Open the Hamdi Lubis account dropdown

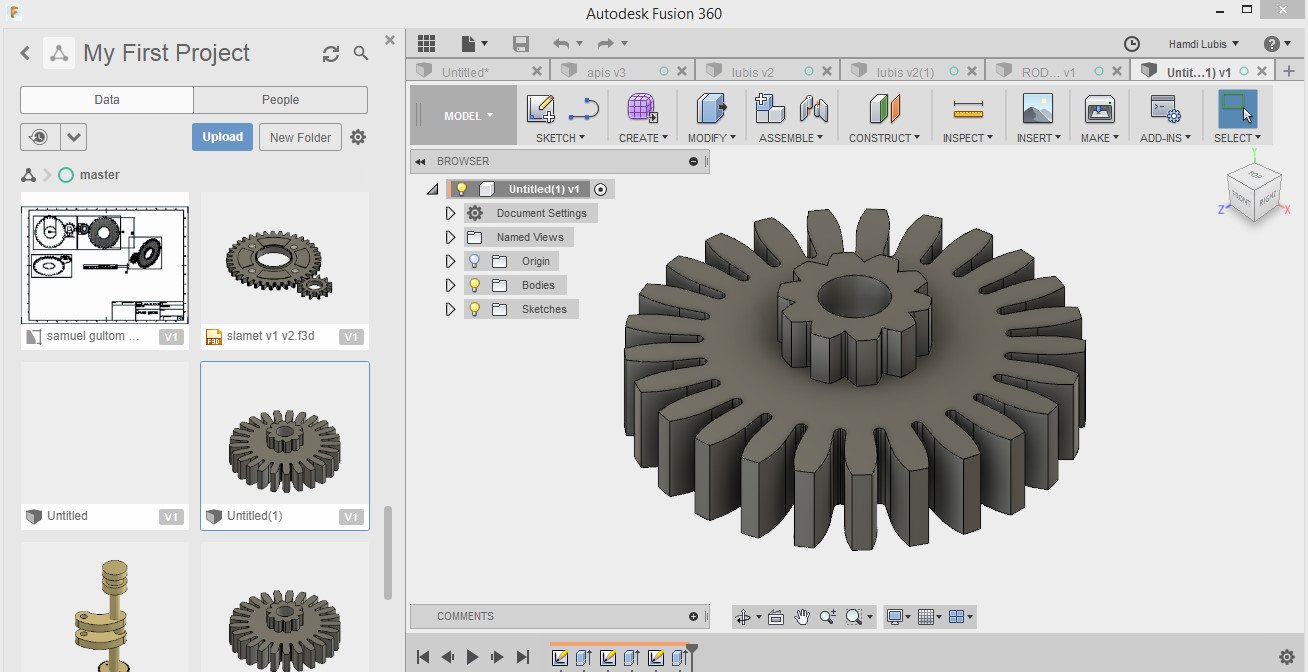pyautogui.click(x=1204, y=44)
